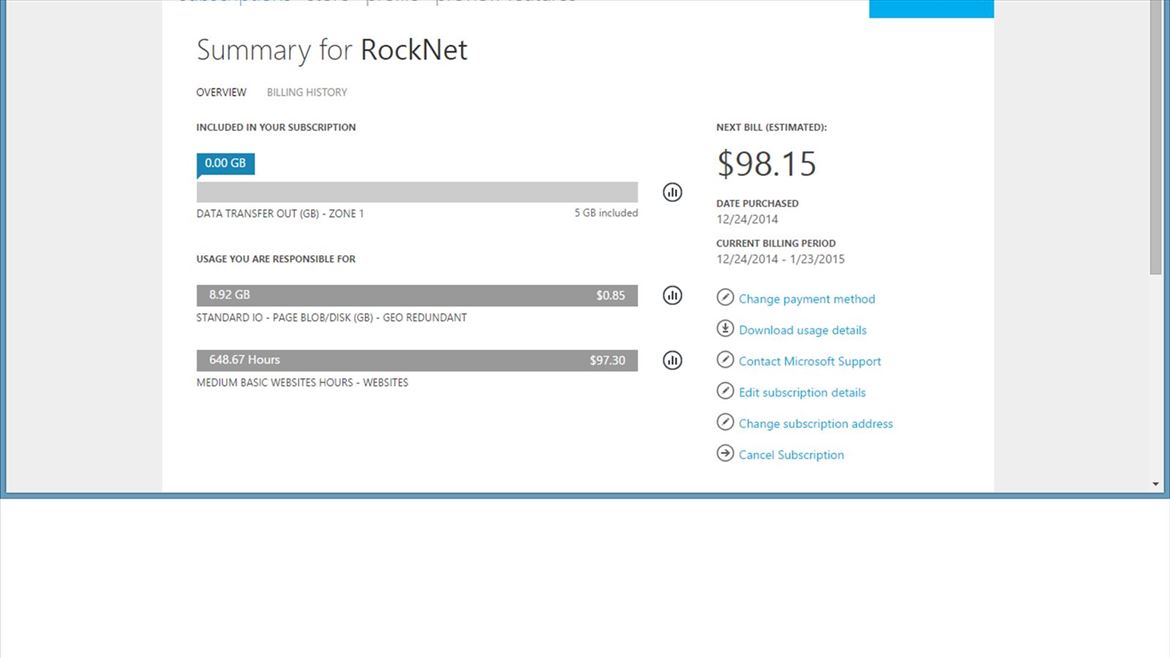Click the $97.30 charge amount
The image size is (1170, 658).
pos(607,360)
